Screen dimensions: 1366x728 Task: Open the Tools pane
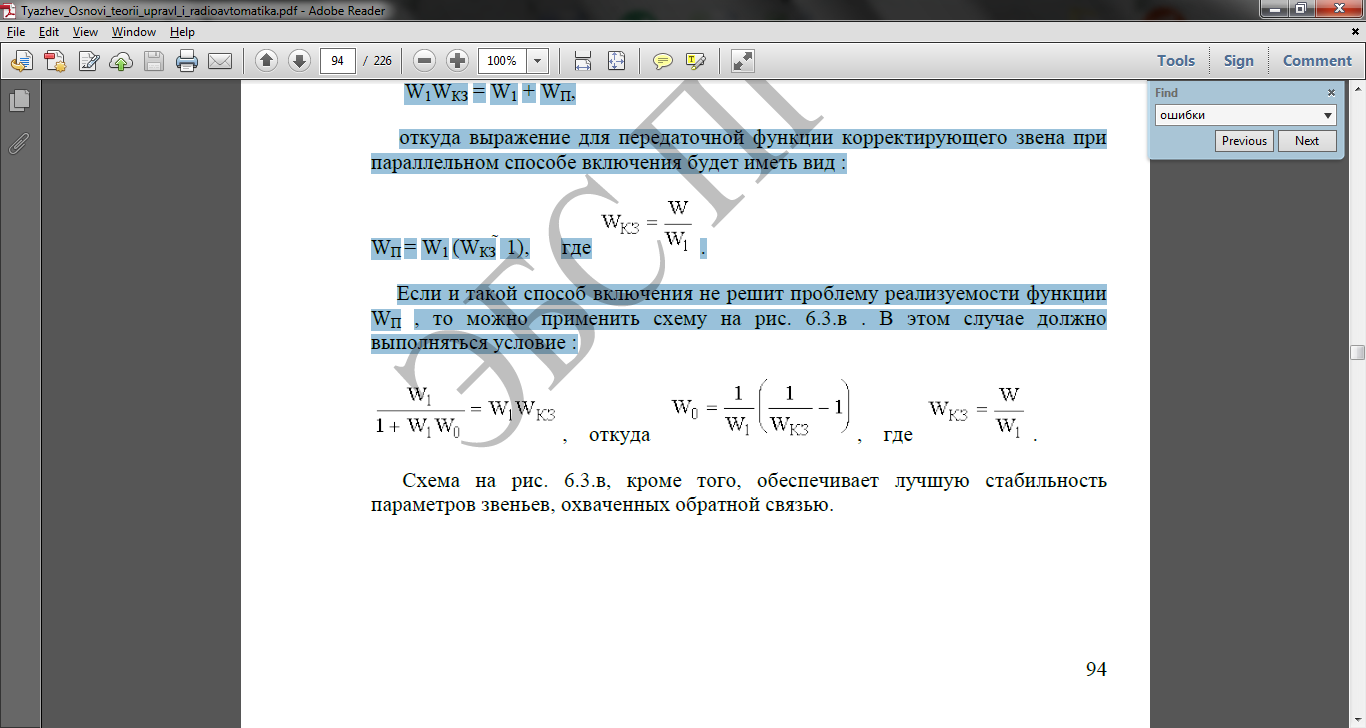click(x=1176, y=60)
